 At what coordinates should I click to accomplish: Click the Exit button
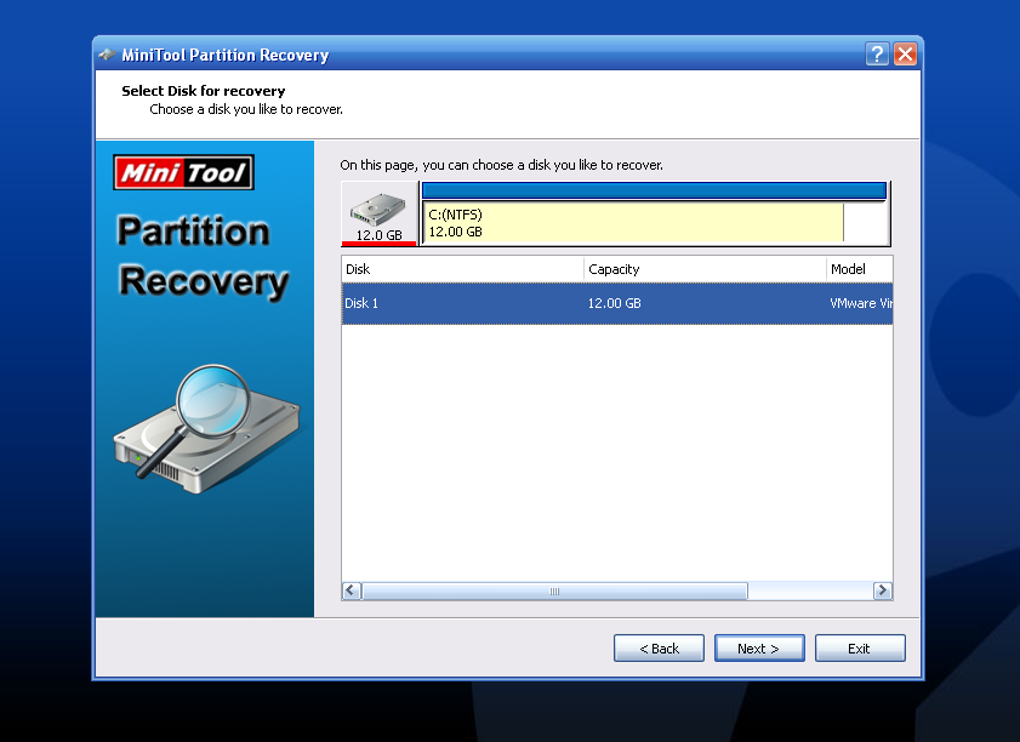pos(859,648)
